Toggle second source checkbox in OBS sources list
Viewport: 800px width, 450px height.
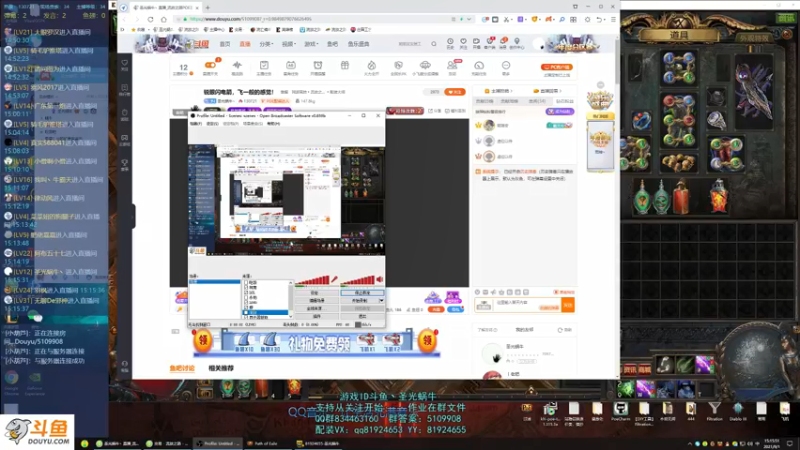(246, 287)
